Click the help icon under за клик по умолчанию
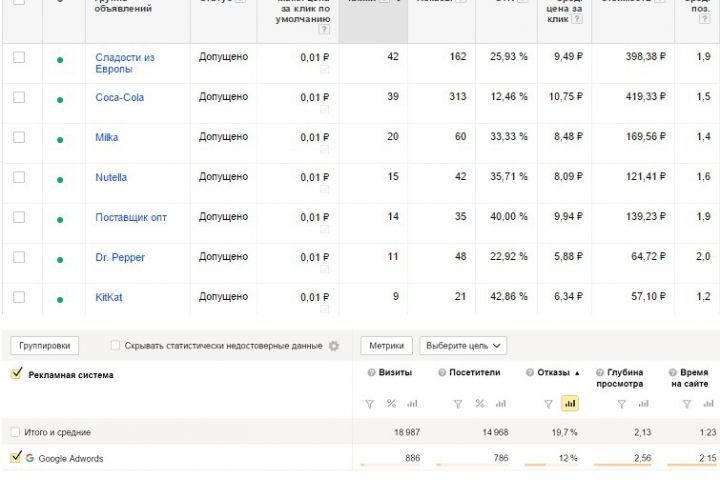The height and width of the screenshot is (480, 720). (324, 29)
